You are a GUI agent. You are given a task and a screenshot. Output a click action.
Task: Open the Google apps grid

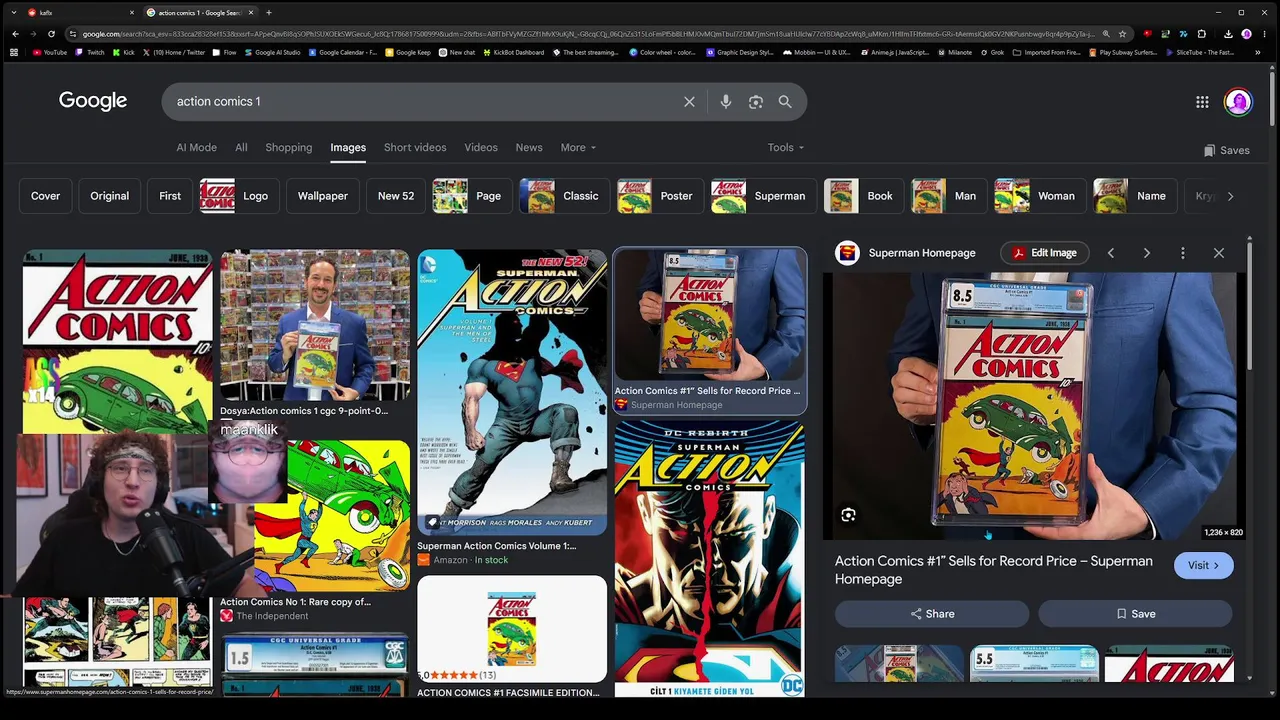tap(1202, 101)
